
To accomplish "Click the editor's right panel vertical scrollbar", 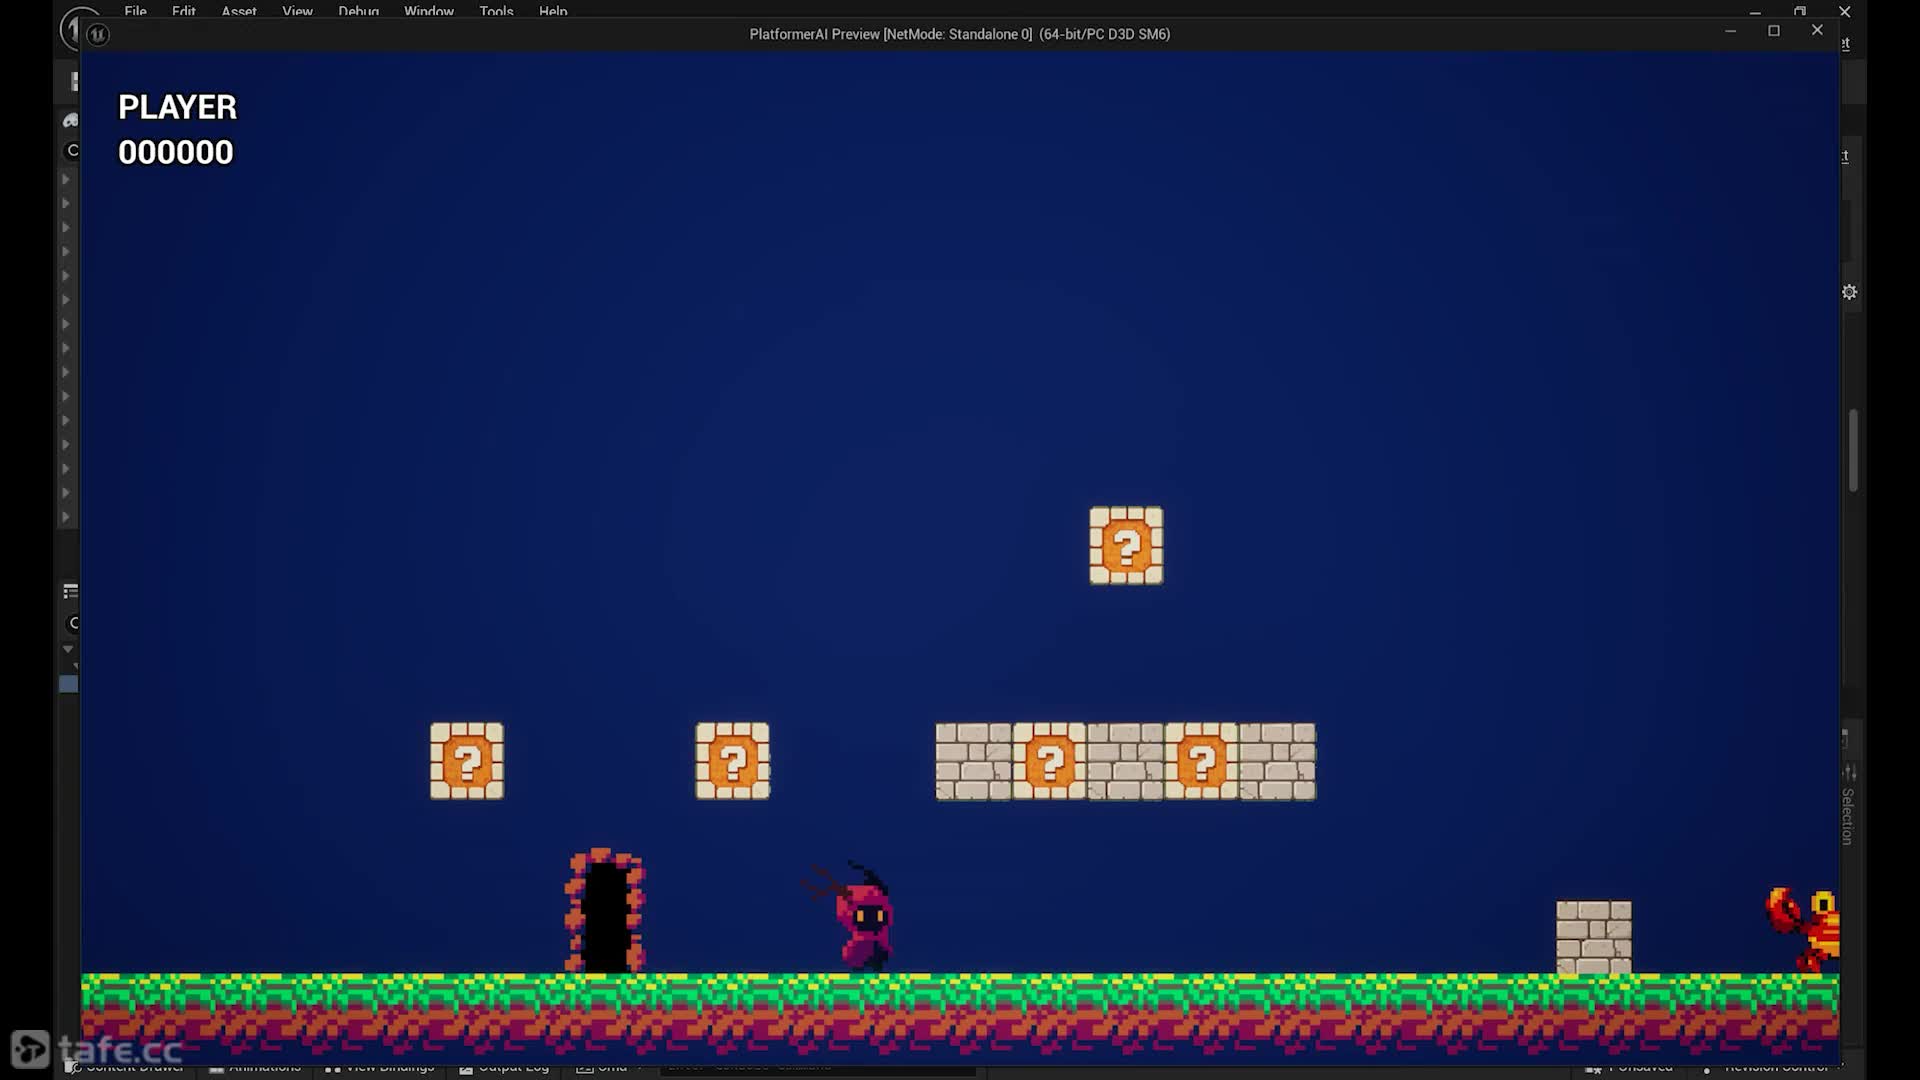I will 1853,450.
